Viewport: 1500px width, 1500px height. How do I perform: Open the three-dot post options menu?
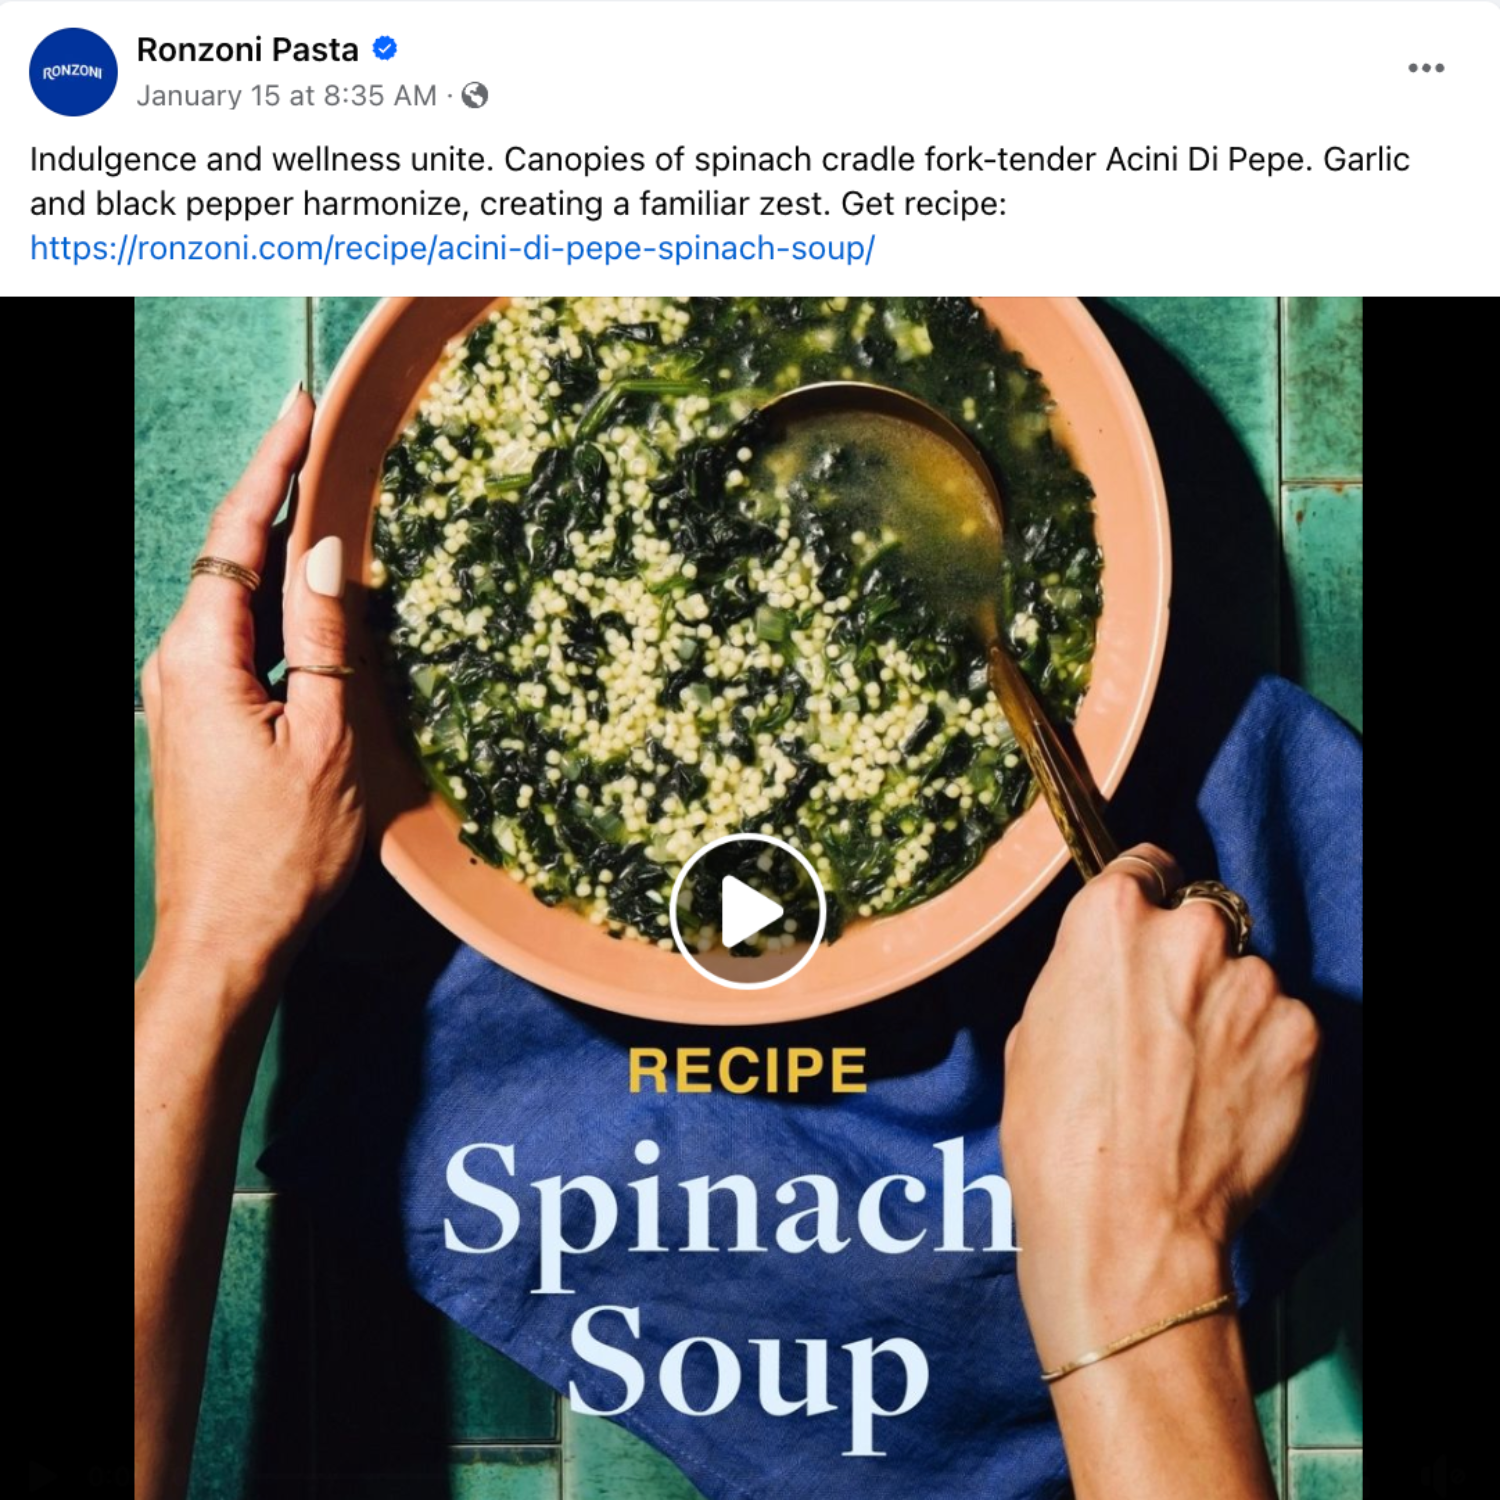point(1425,68)
